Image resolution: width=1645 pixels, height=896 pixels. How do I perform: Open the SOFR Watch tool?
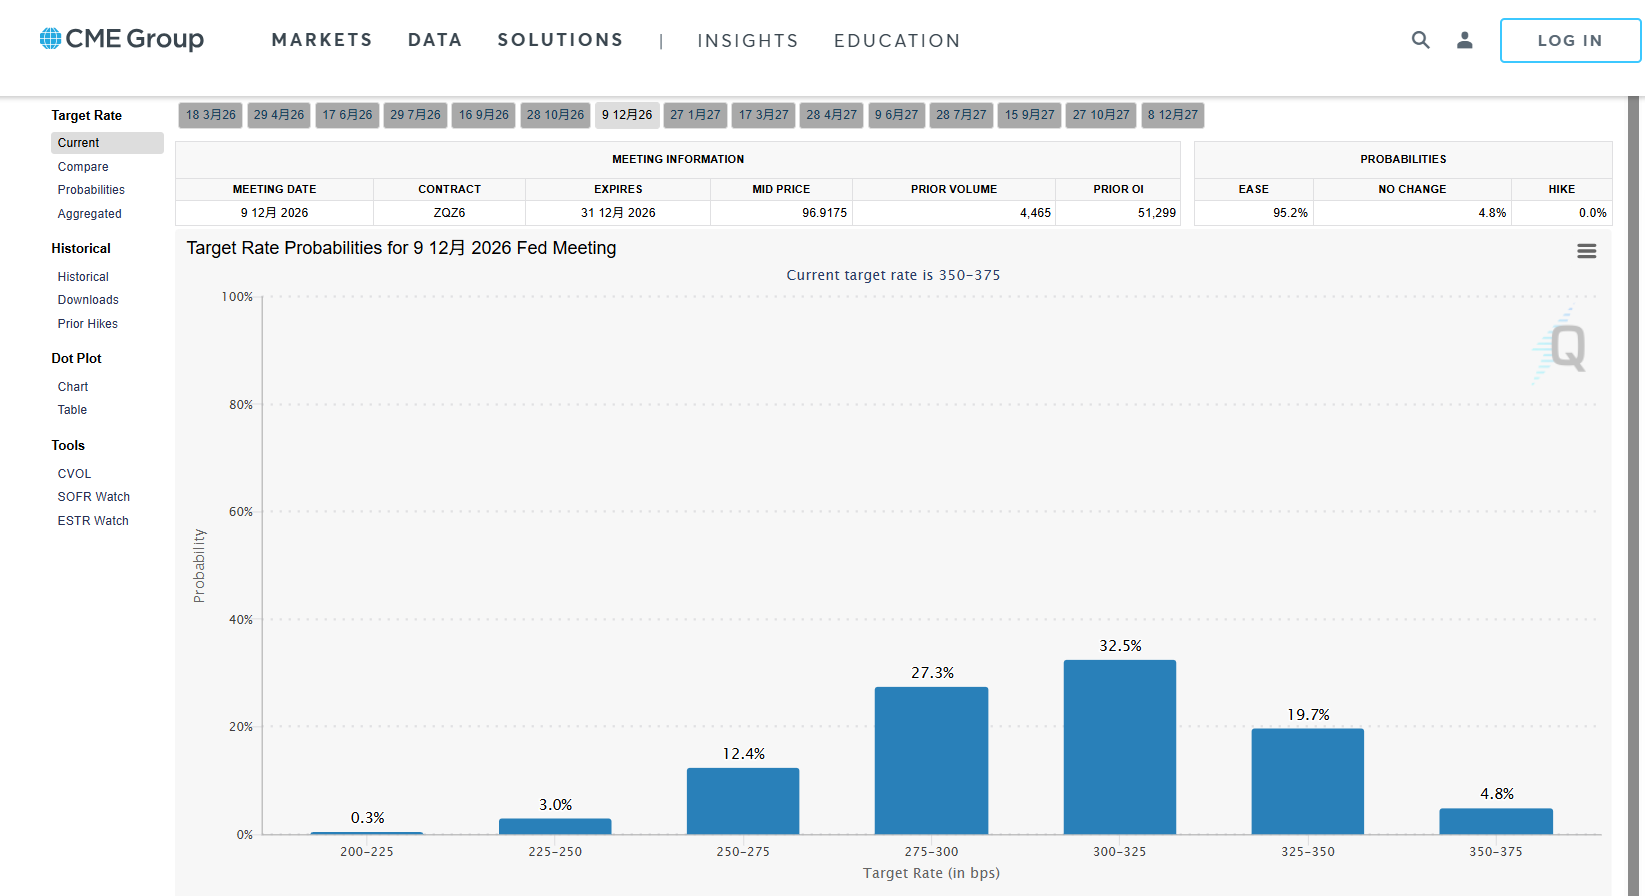pyautogui.click(x=93, y=497)
